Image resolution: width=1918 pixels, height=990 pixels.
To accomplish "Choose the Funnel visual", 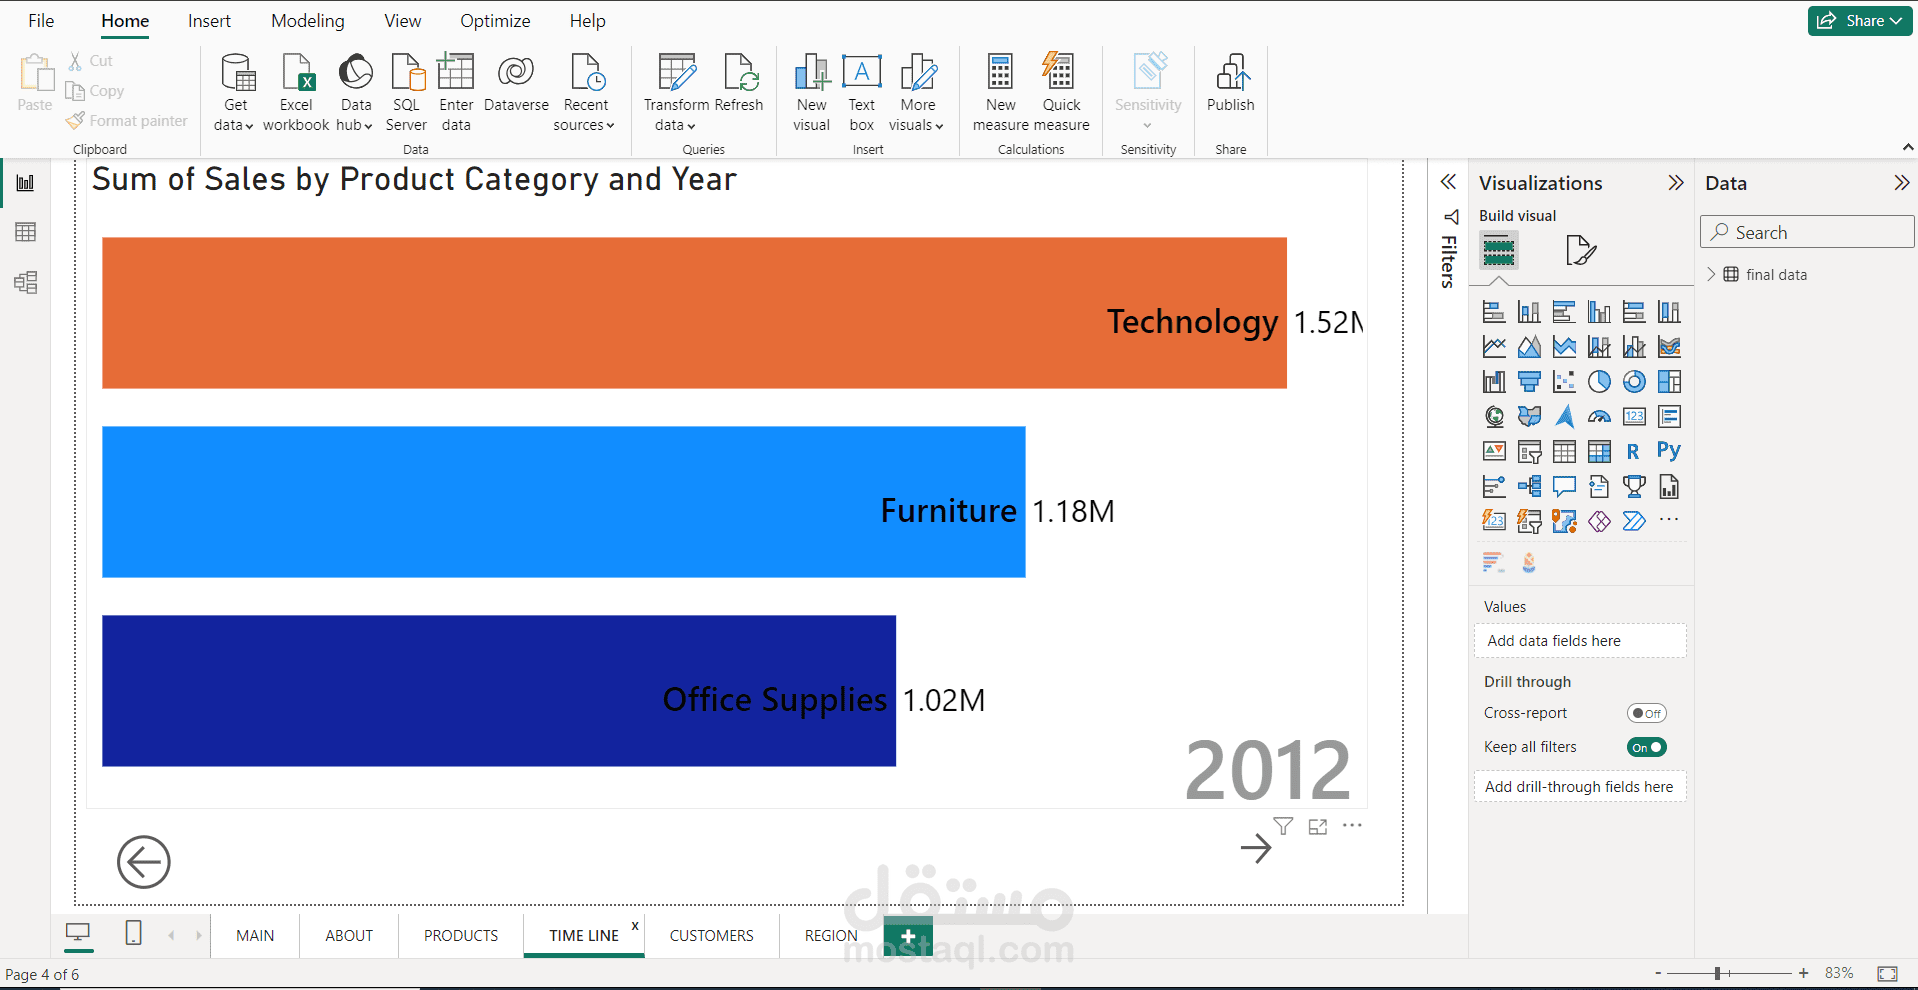I will click(1529, 382).
